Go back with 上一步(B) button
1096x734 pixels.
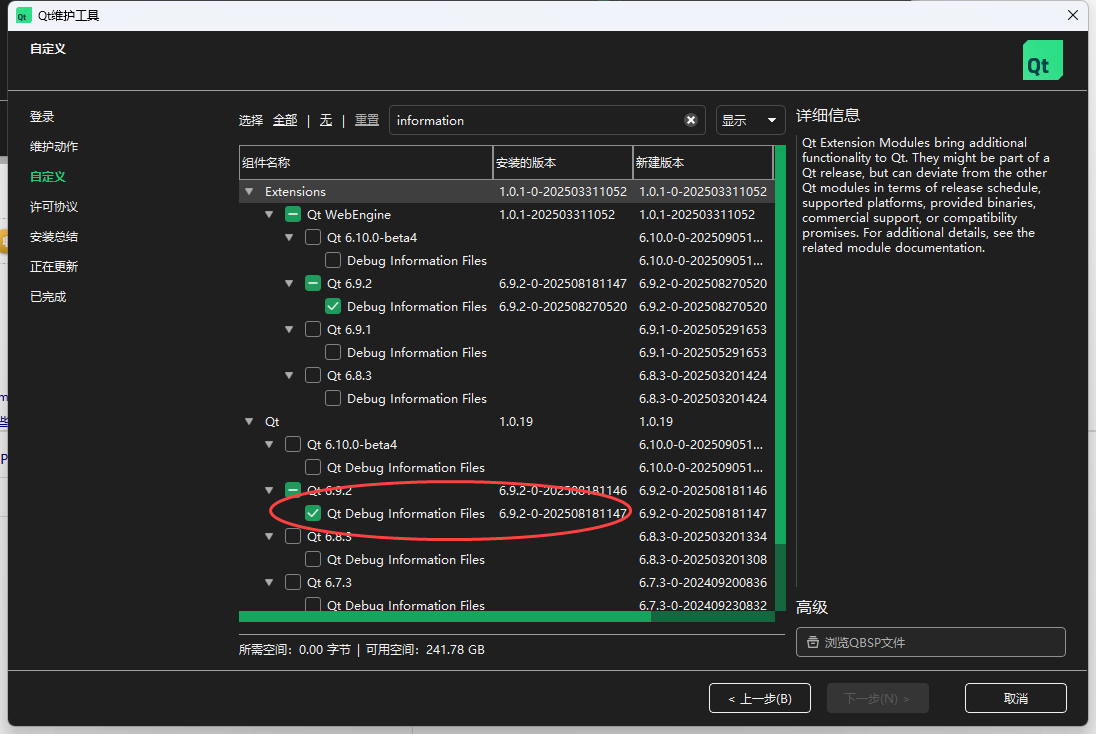[760, 698]
